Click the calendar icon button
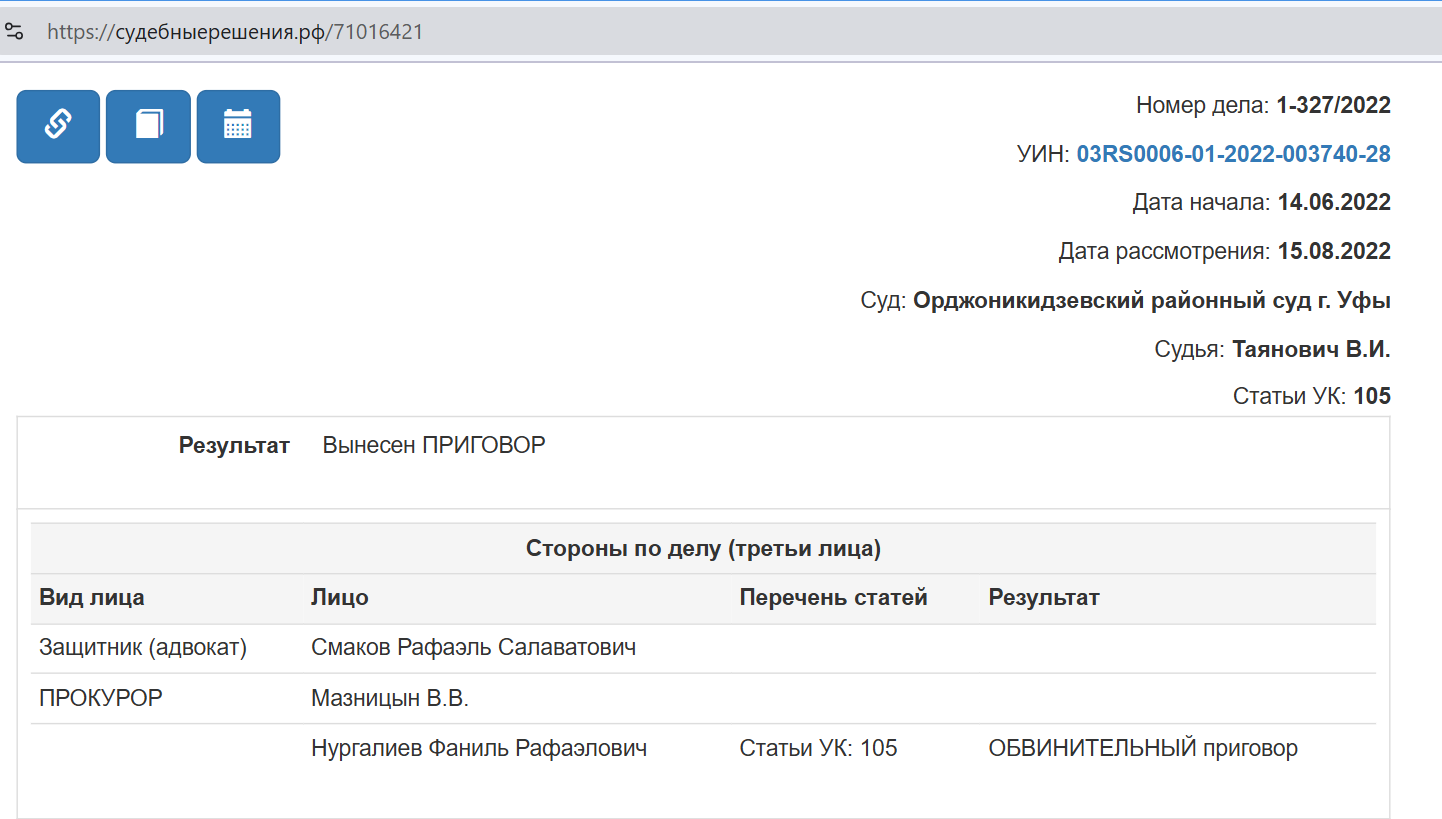This screenshot has height=819, width=1442. [x=238, y=126]
